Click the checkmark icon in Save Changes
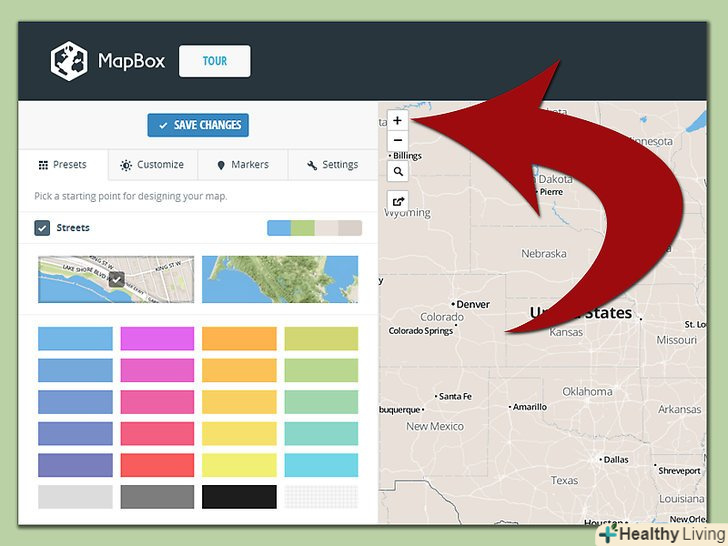Image resolution: width=728 pixels, height=546 pixels. (163, 125)
